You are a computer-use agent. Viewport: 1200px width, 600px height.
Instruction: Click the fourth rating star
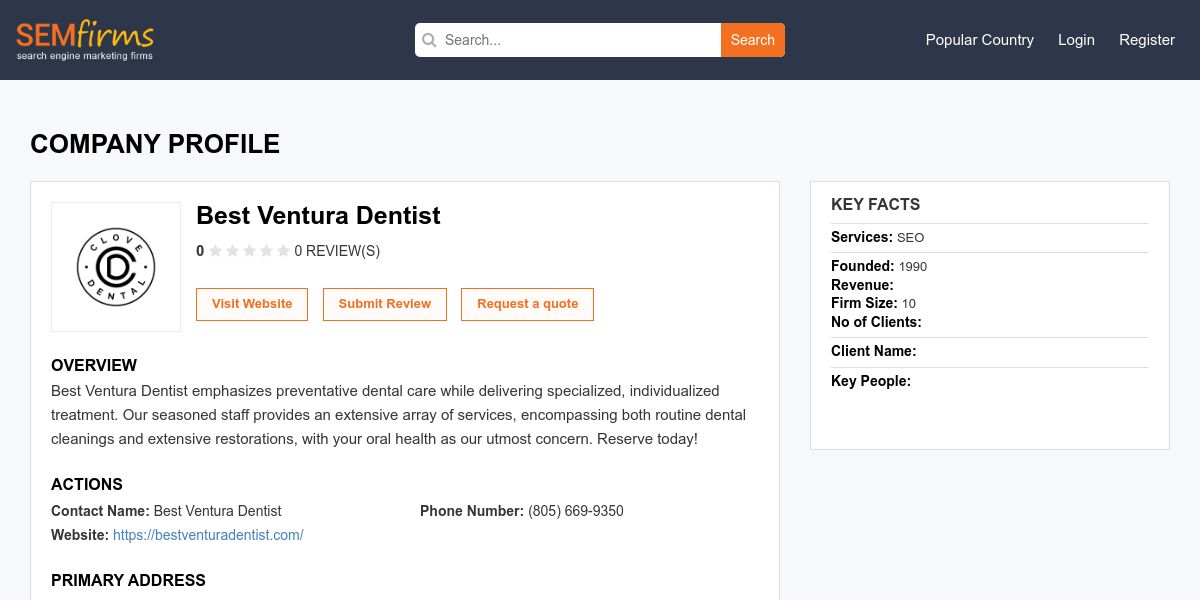click(x=267, y=251)
